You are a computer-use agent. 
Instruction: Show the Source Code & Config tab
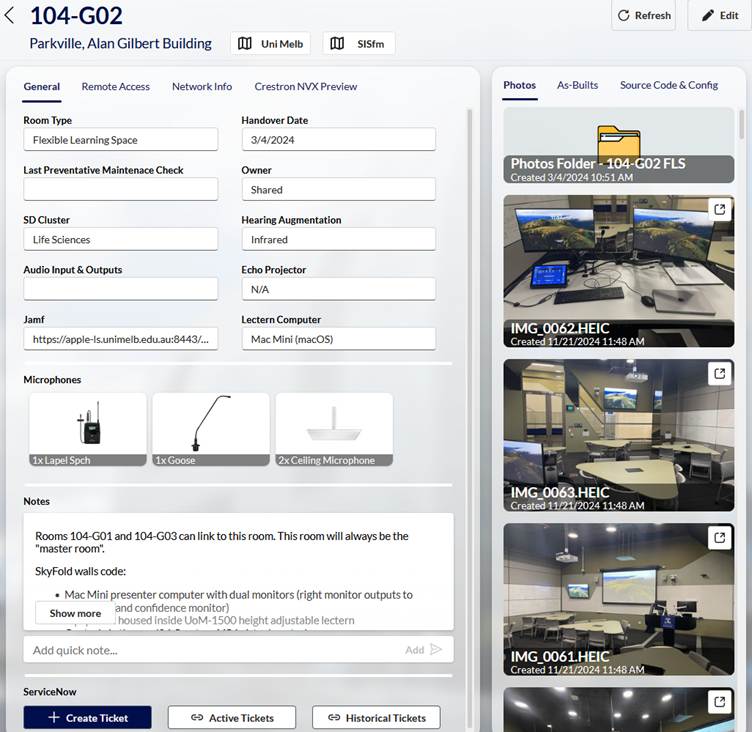pyautogui.click(x=668, y=85)
